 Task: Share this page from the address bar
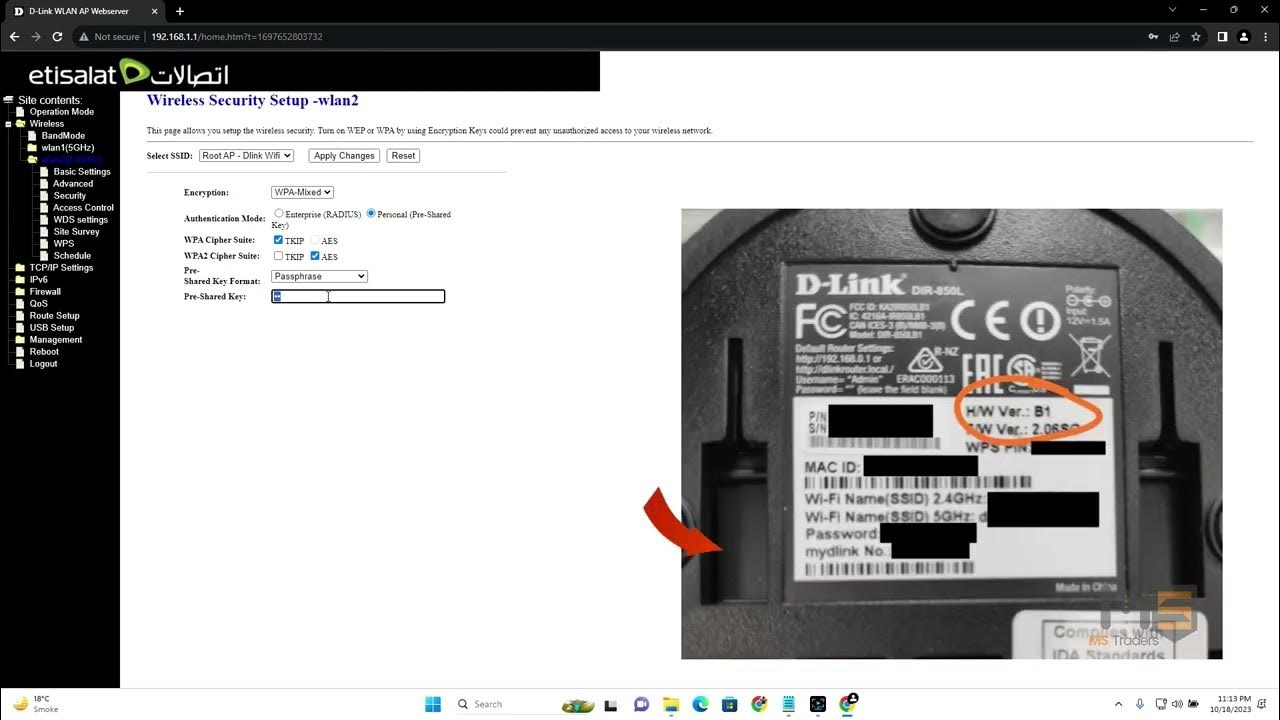click(x=1174, y=37)
